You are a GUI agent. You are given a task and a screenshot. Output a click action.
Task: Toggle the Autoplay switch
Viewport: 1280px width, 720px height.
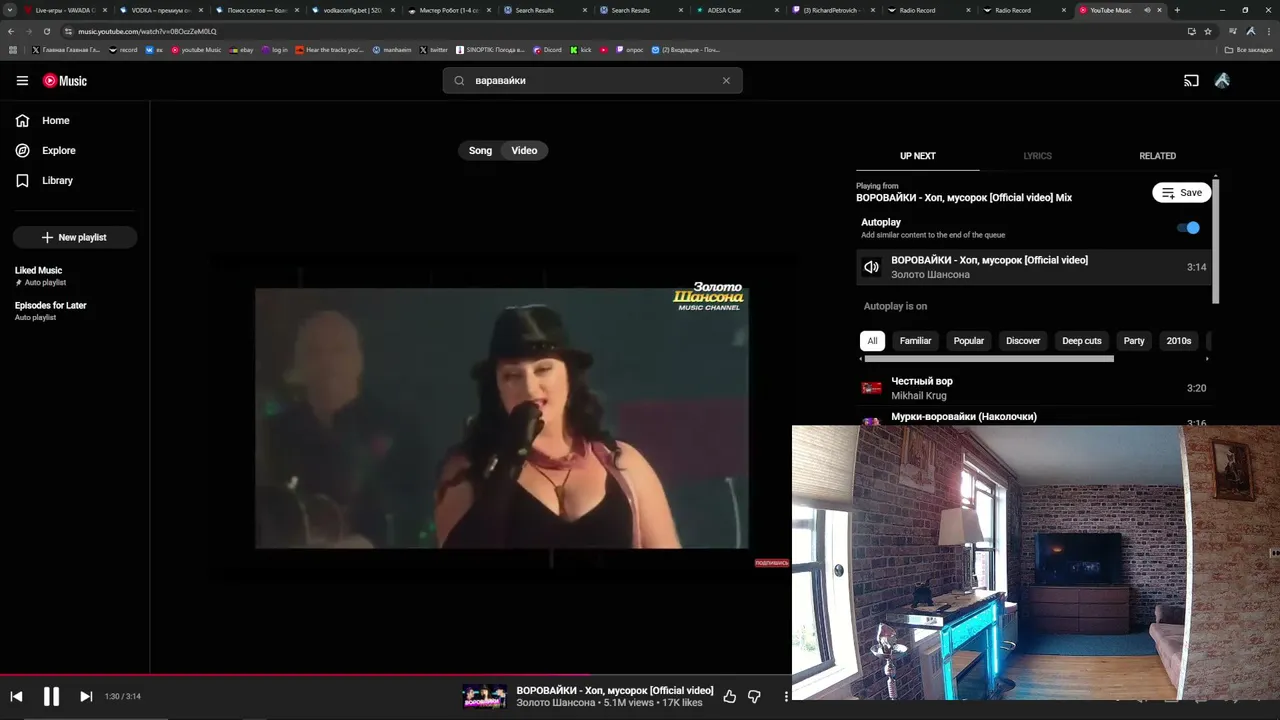tap(1188, 228)
